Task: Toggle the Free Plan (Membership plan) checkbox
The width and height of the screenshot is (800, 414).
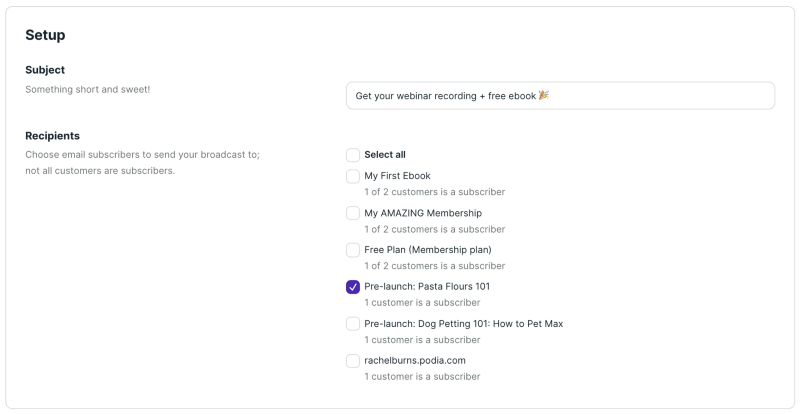Action: [353, 250]
